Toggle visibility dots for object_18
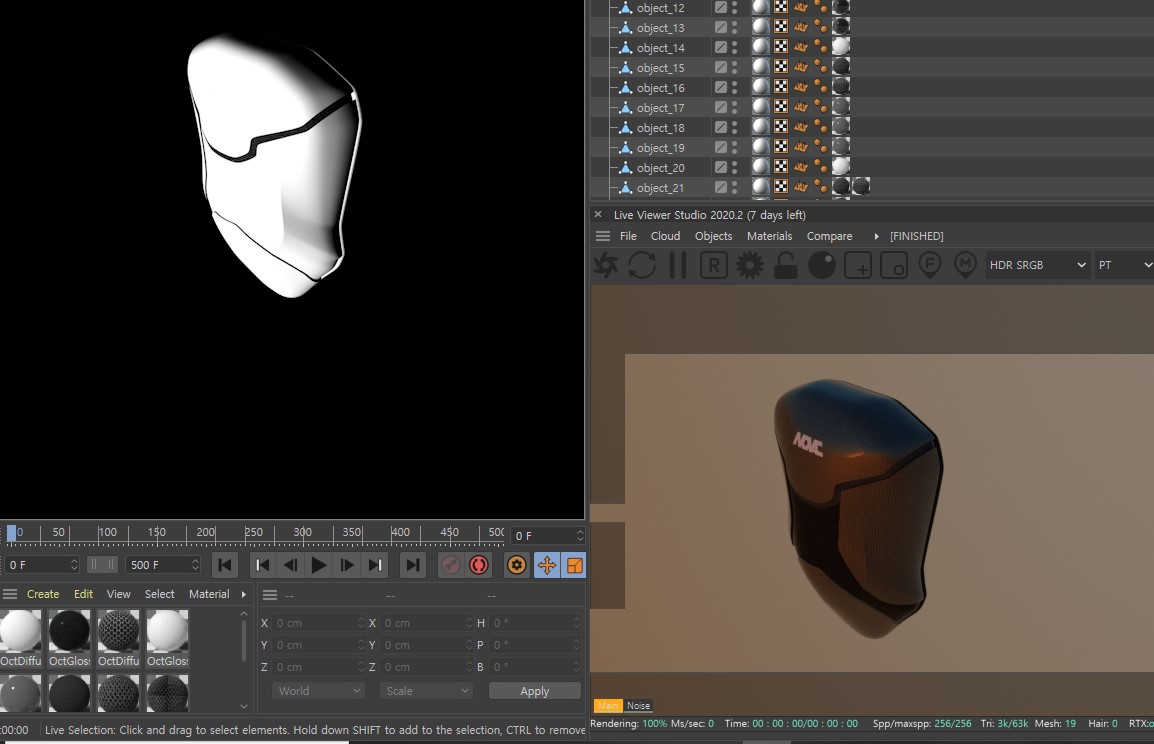This screenshot has width=1154, height=744. [734, 127]
